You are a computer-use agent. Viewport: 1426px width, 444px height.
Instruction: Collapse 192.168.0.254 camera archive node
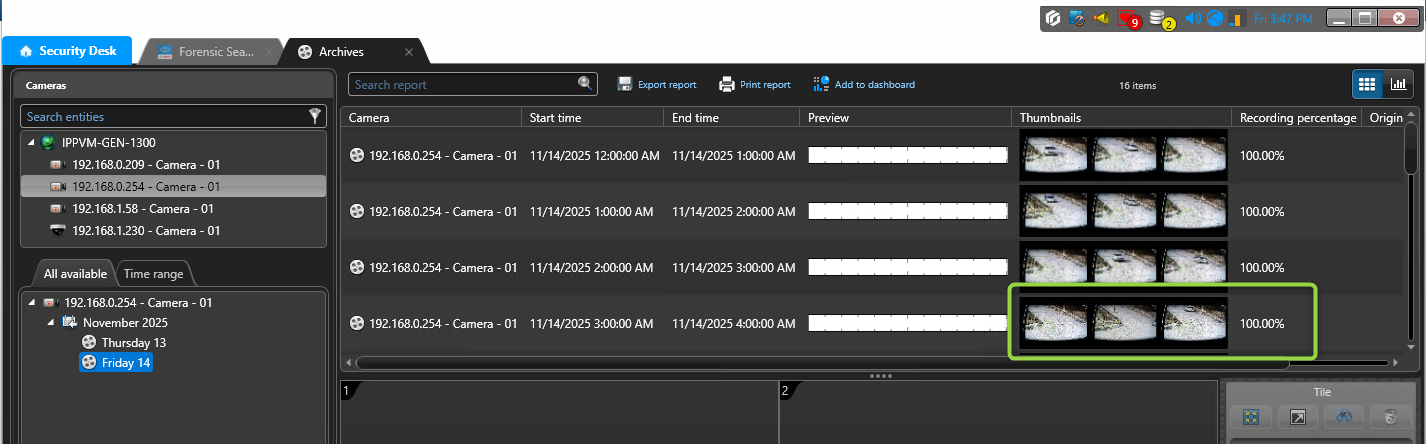pyautogui.click(x=32, y=302)
